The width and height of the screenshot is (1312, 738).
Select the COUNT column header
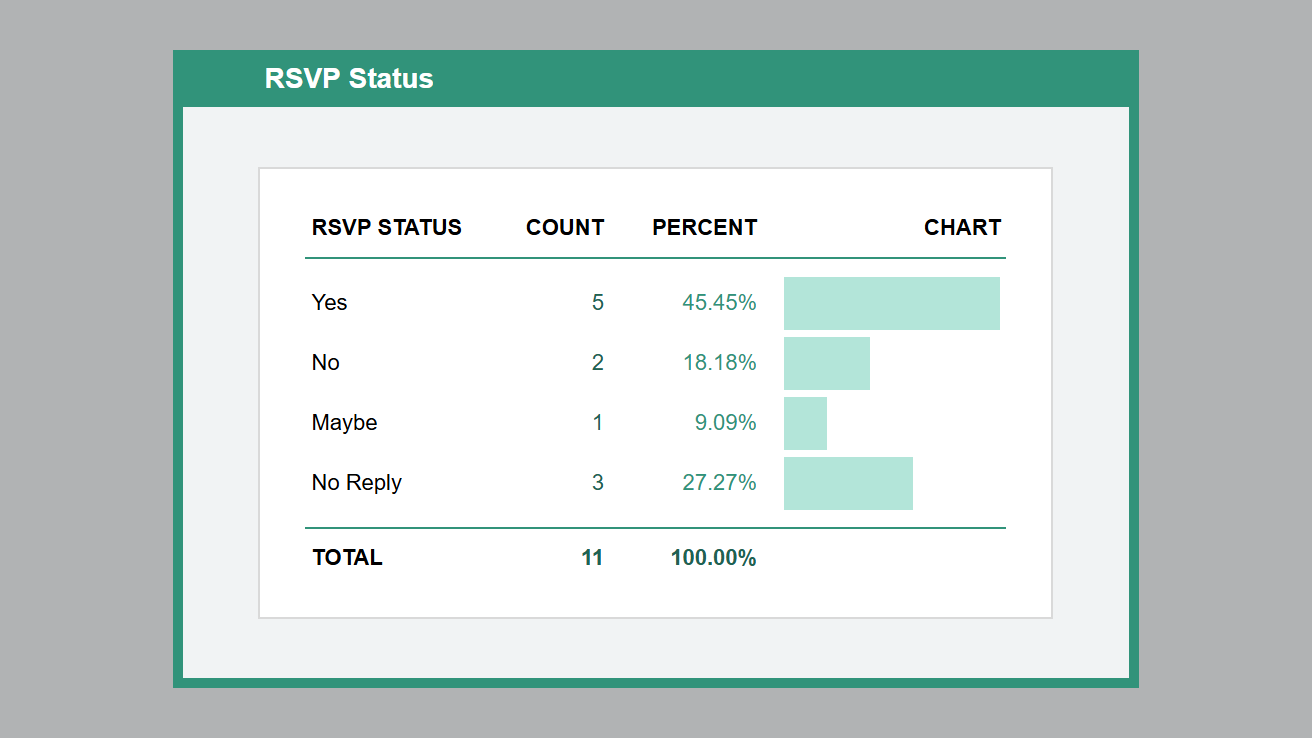[564, 227]
